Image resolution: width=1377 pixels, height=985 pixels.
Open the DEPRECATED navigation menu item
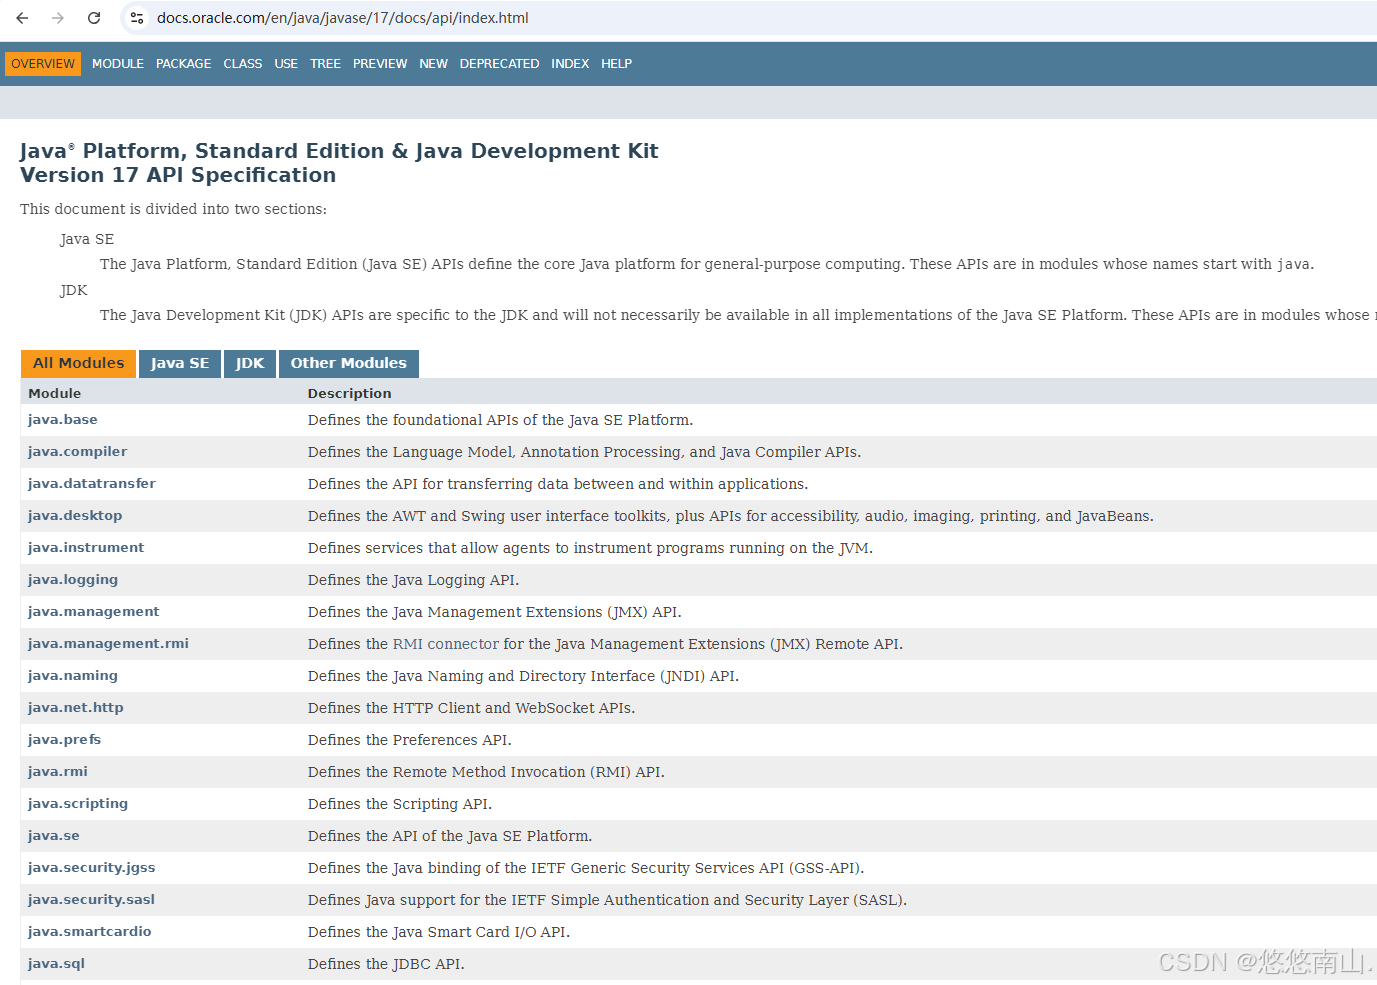click(x=499, y=63)
